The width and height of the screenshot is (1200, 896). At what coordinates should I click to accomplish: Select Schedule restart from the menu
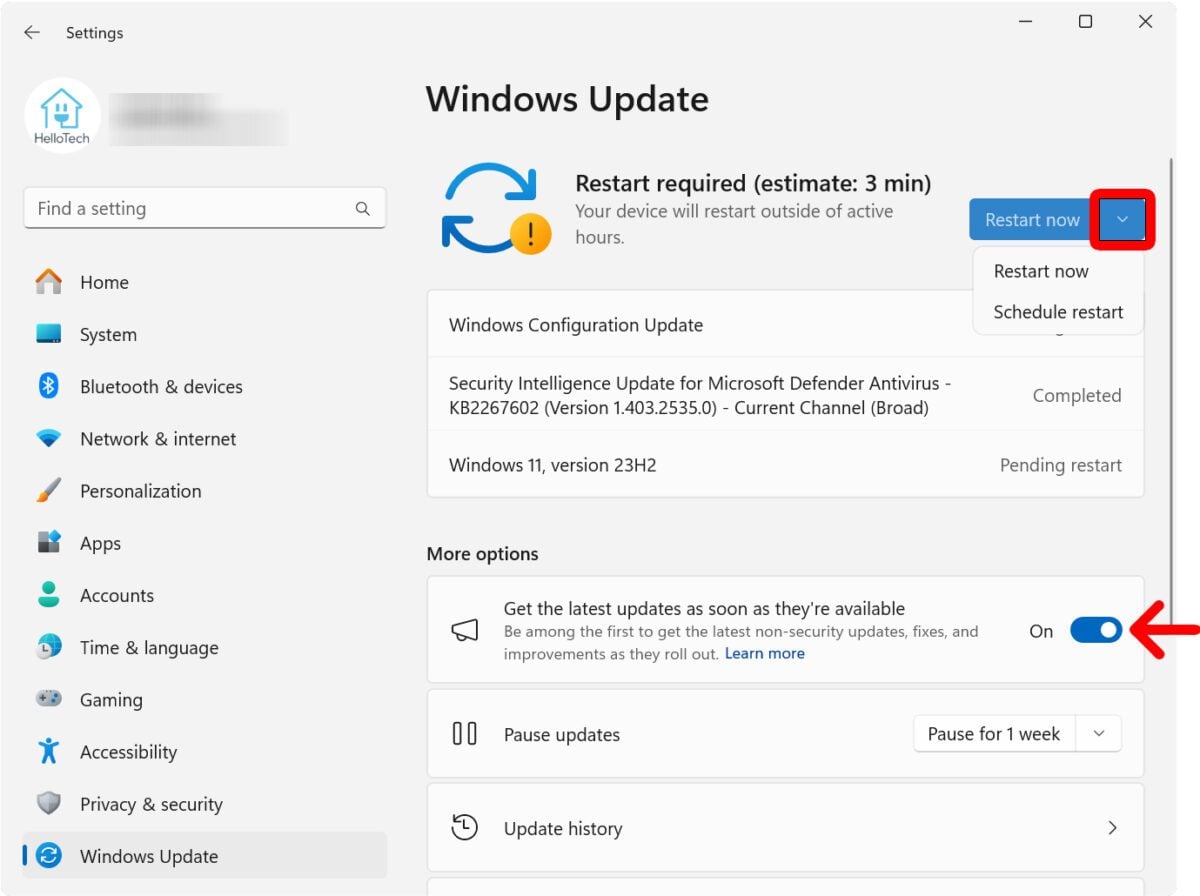pos(1057,312)
